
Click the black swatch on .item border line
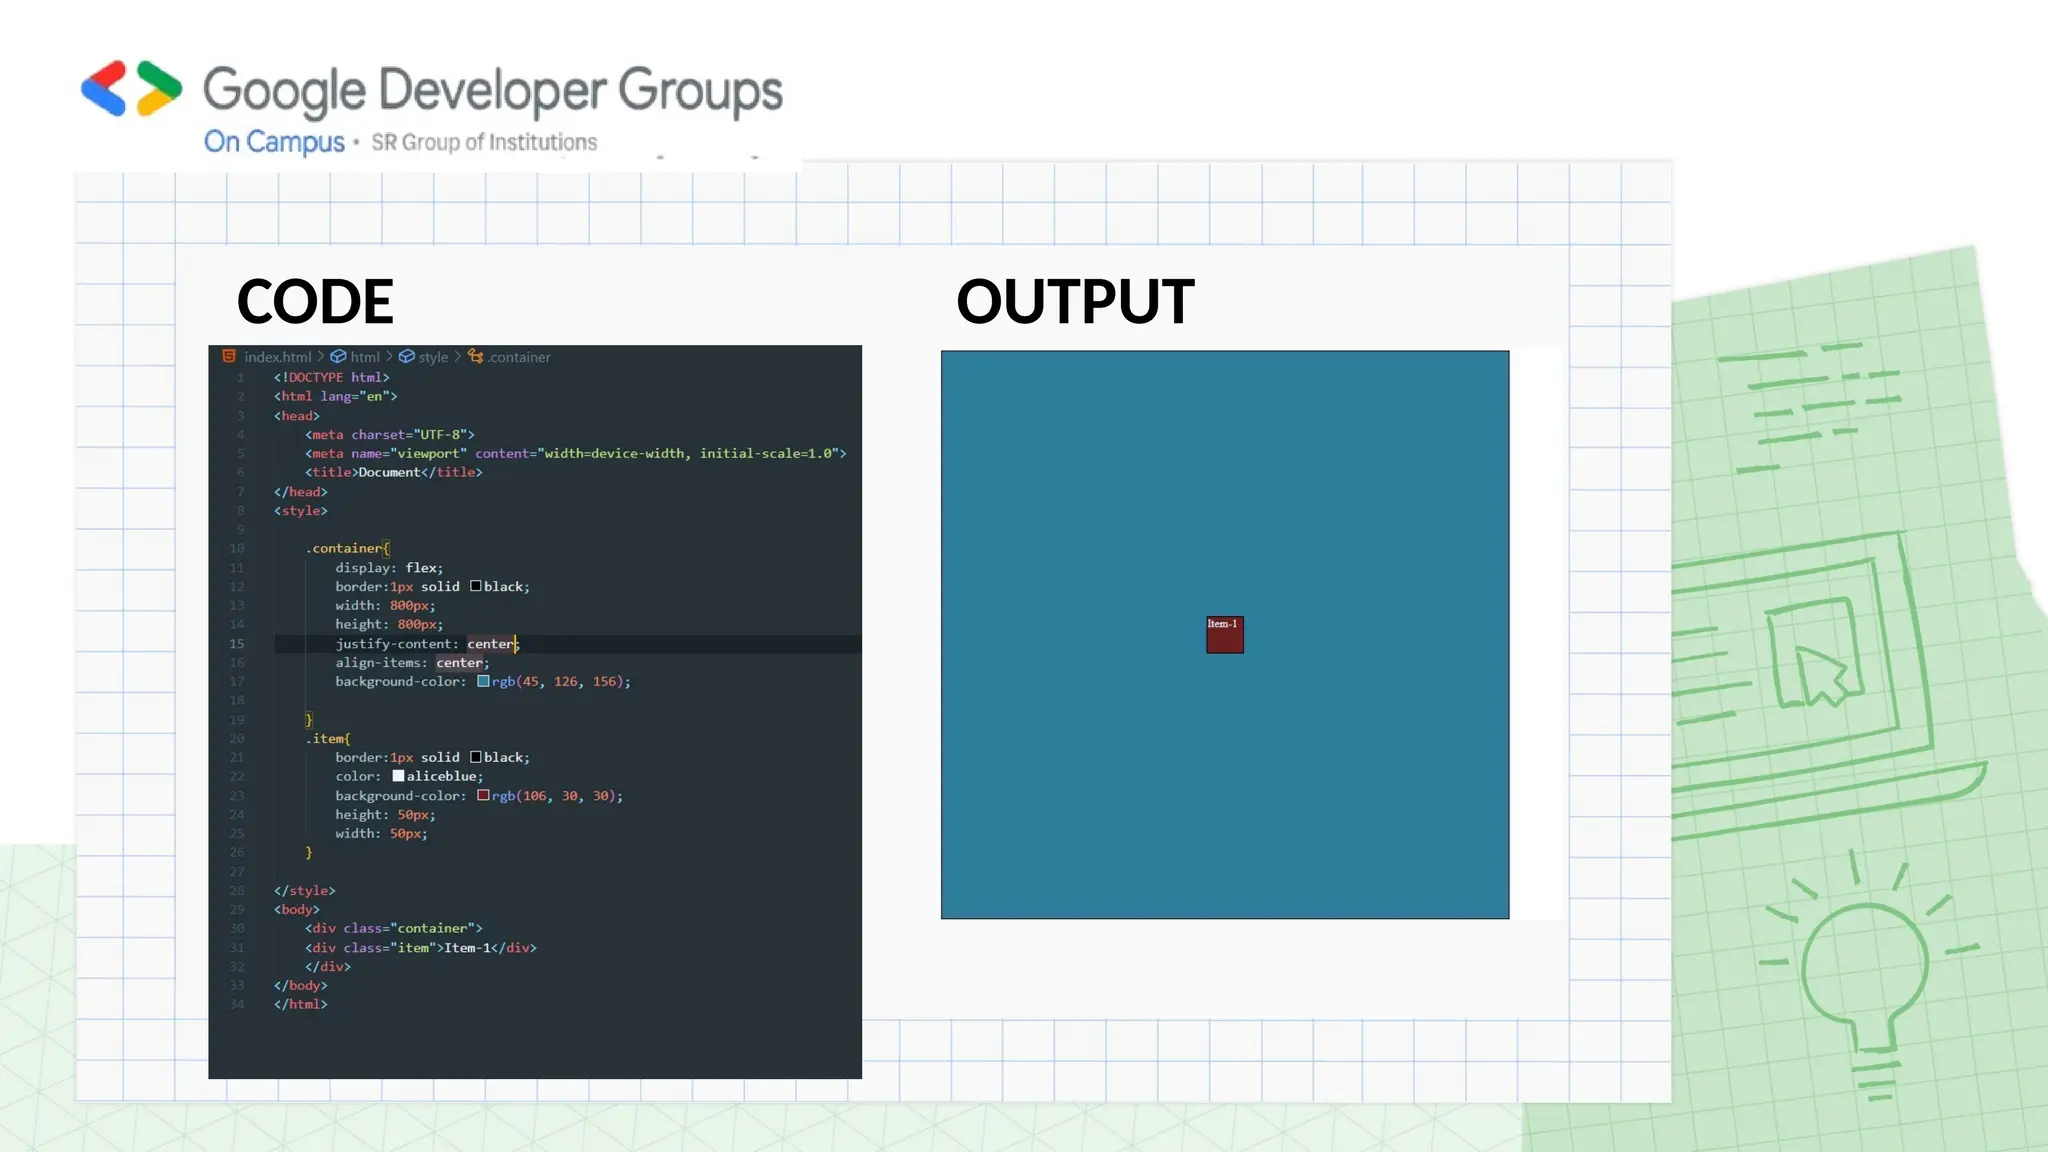[476, 757]
